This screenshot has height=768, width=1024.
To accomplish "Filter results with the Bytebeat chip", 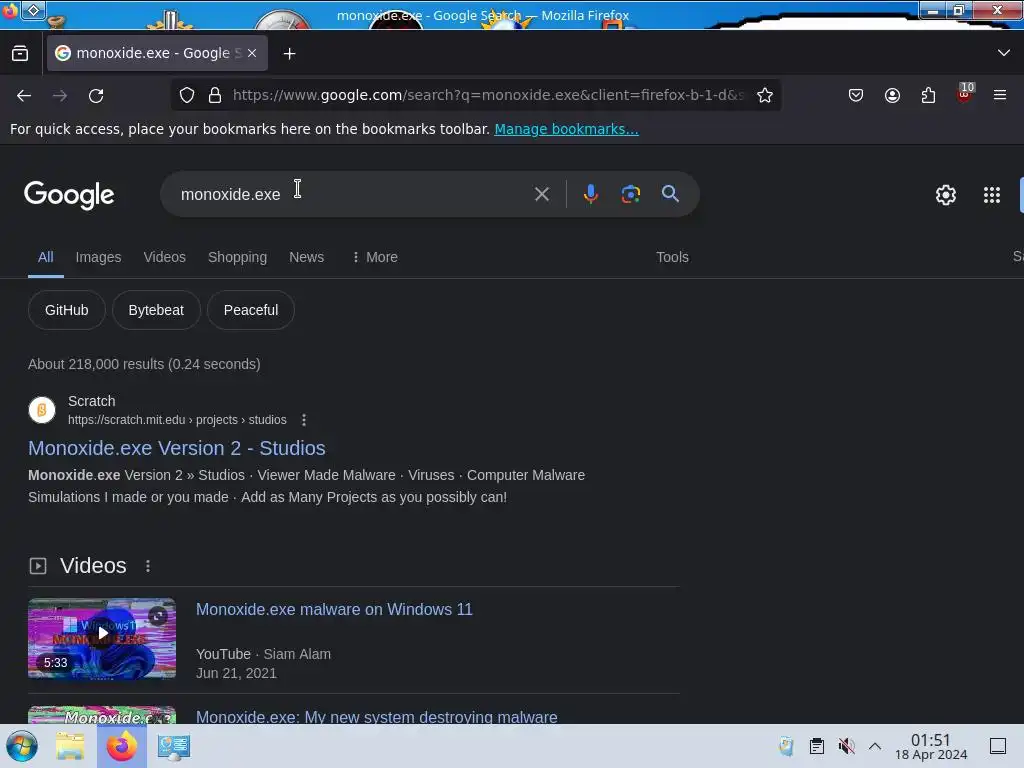I will [x=156, y=310].
